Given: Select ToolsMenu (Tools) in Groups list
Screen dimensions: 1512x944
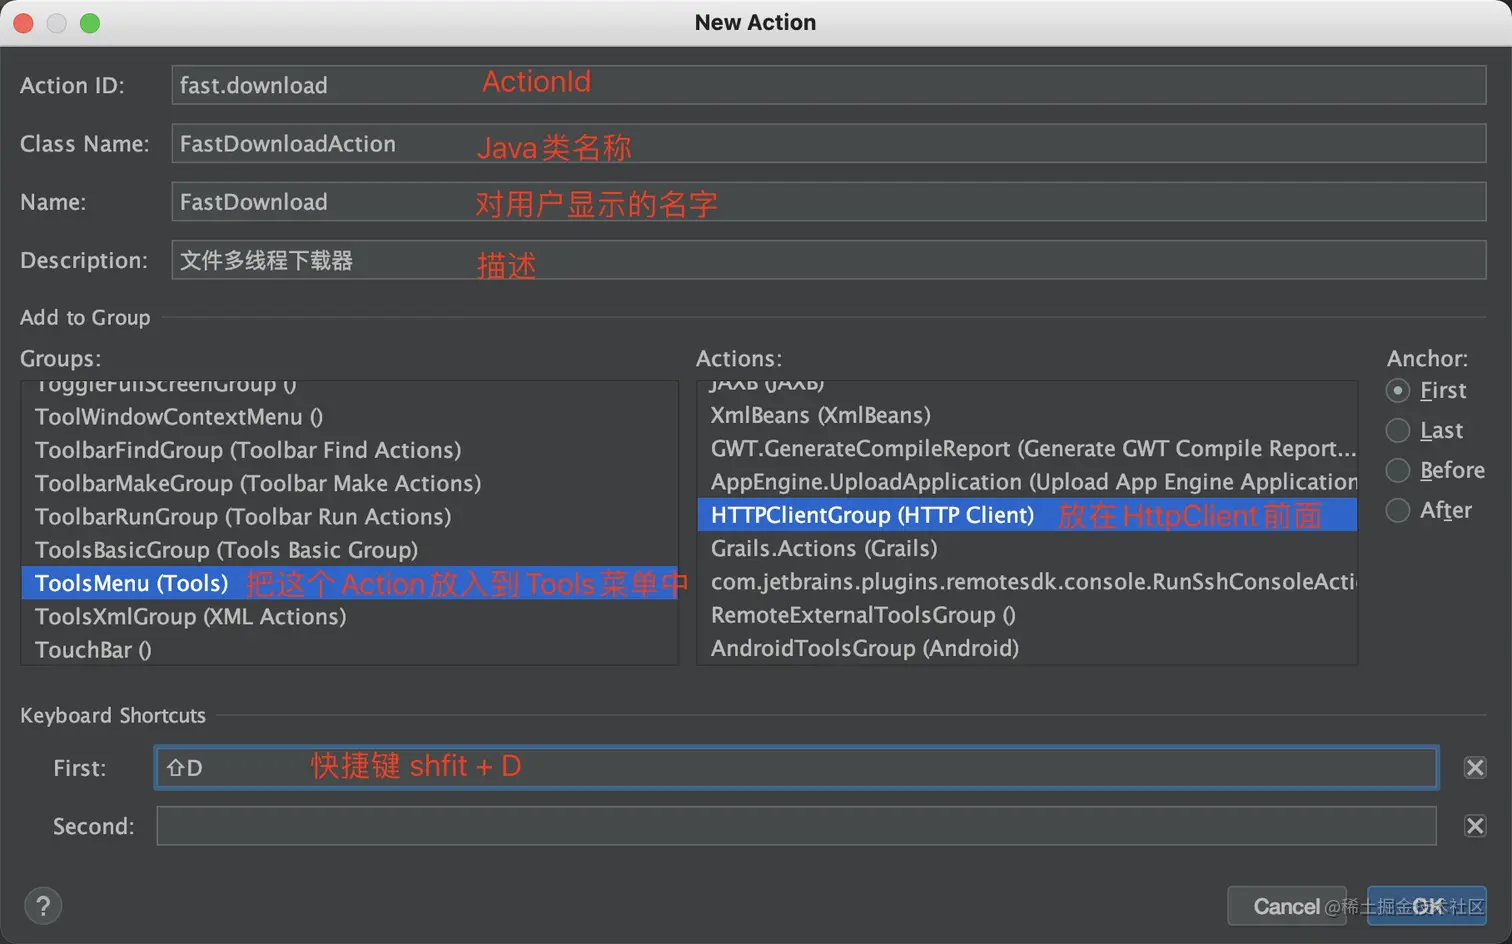Looking at the screenshot, I should 132,583.
